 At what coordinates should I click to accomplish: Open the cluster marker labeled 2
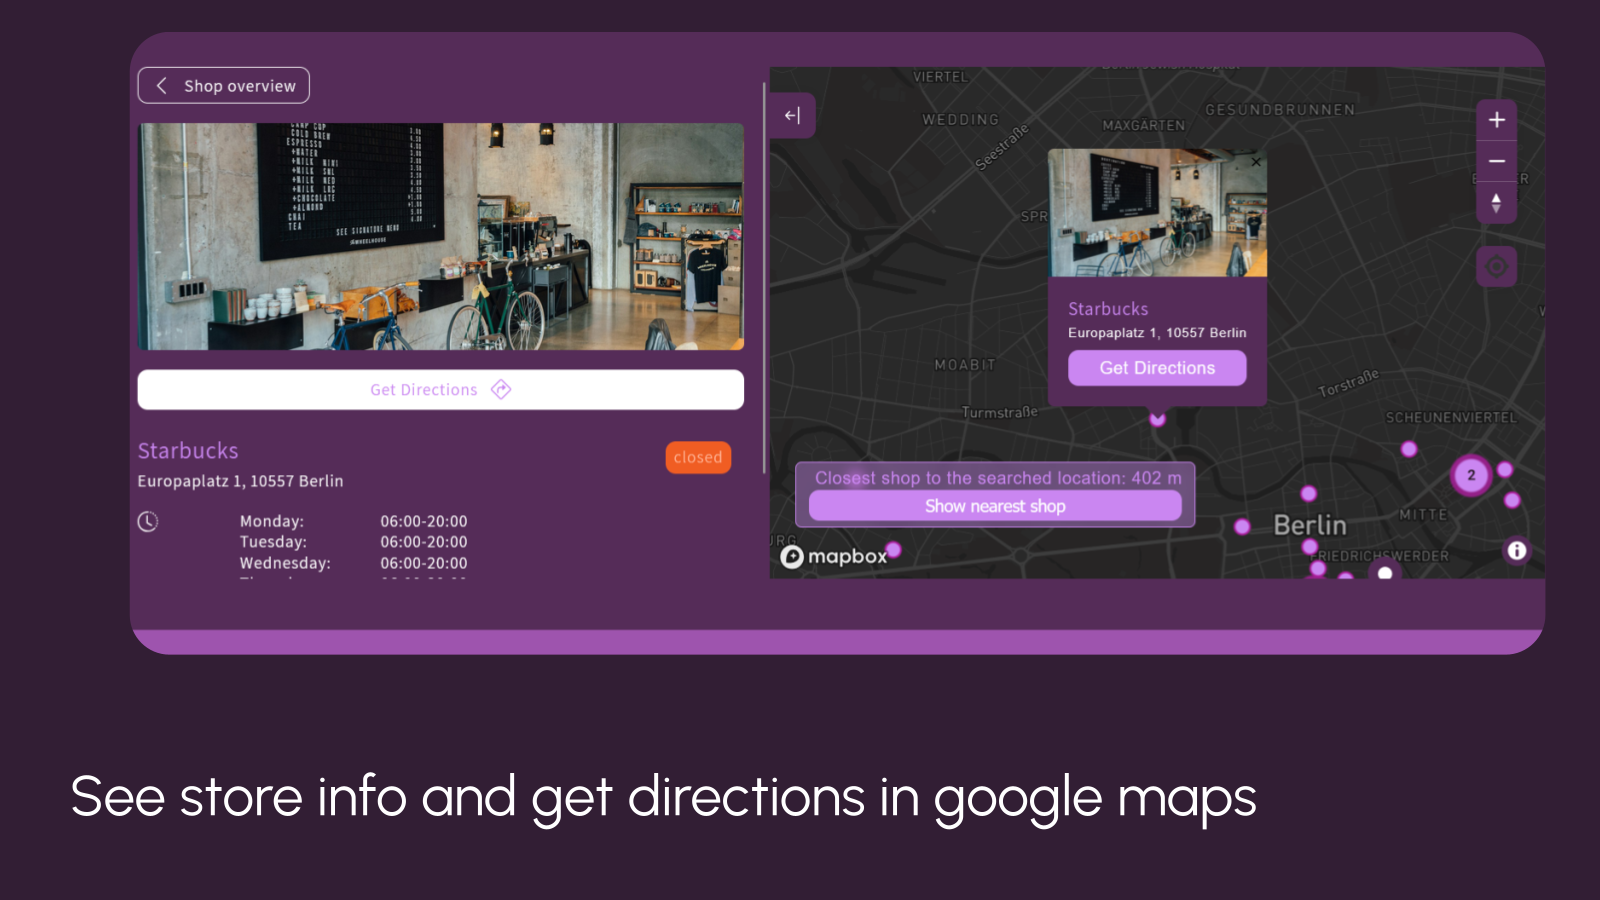[1471, 475]
